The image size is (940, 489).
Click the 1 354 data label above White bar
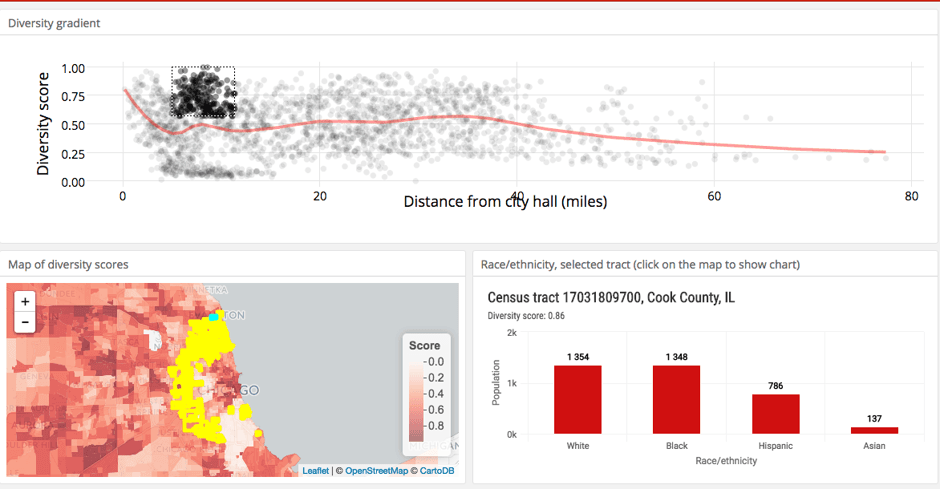click(x=578, y=357)
